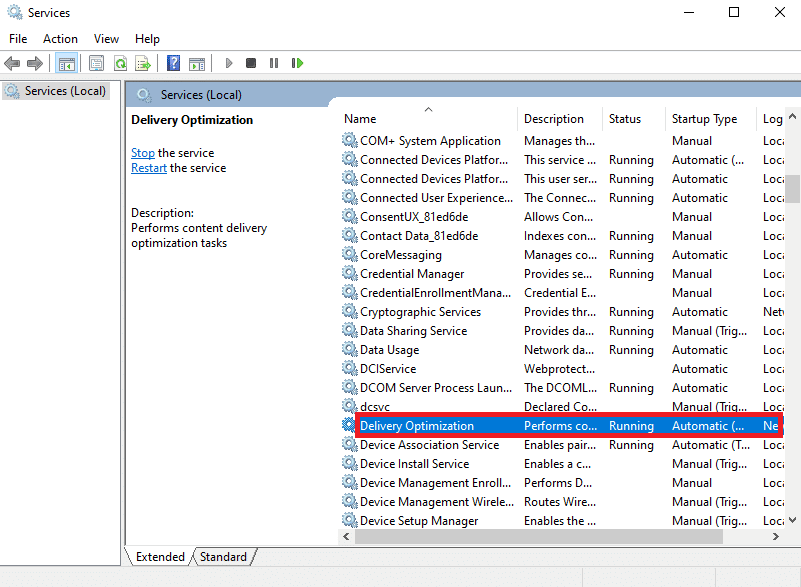Click the Restart Service toolbar icon

coord(297,63)
